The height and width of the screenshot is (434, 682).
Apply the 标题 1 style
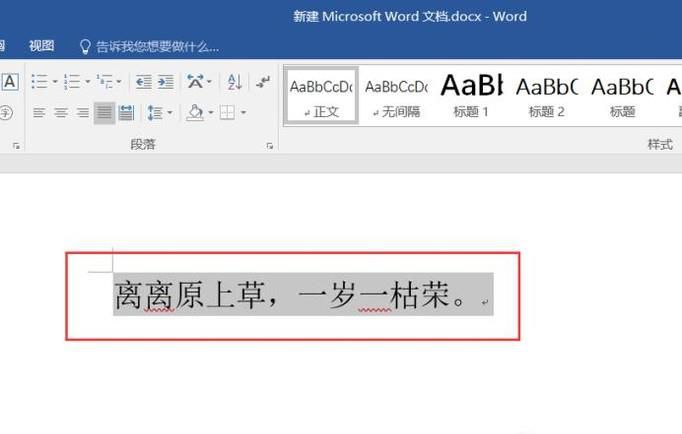pos(471,96)
